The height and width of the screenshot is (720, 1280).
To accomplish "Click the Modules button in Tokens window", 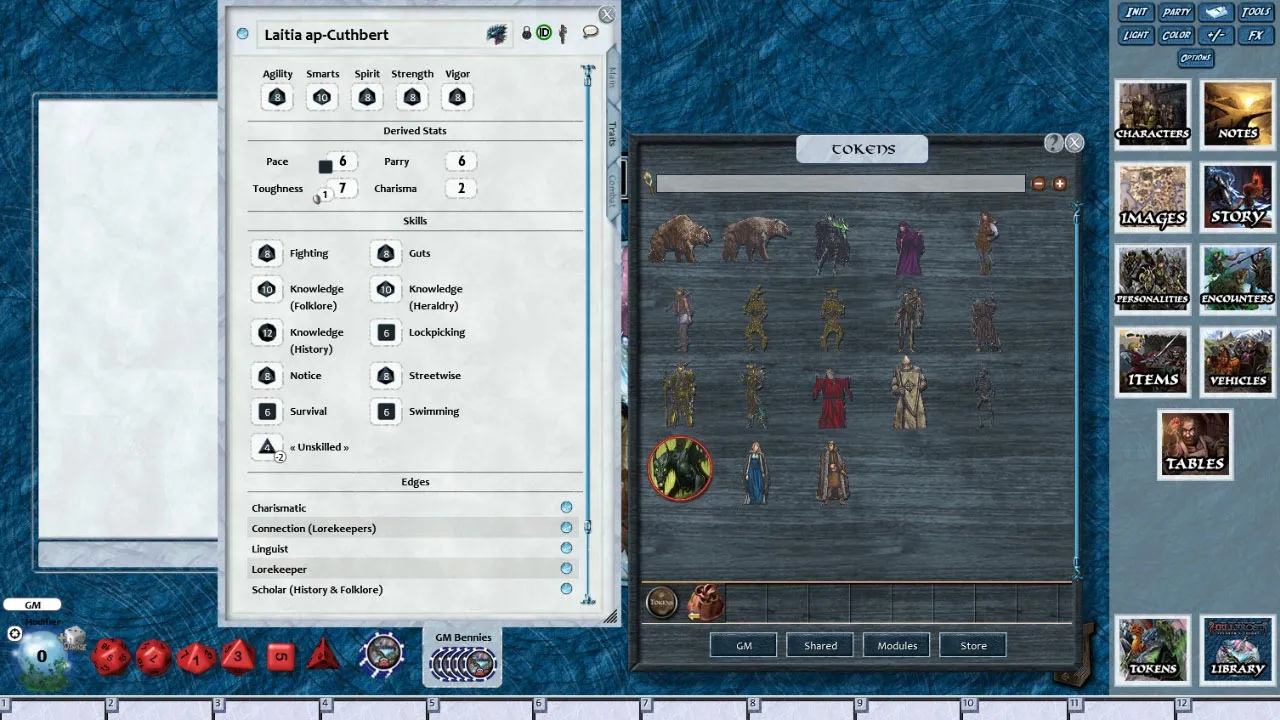I will pos(897,645).
